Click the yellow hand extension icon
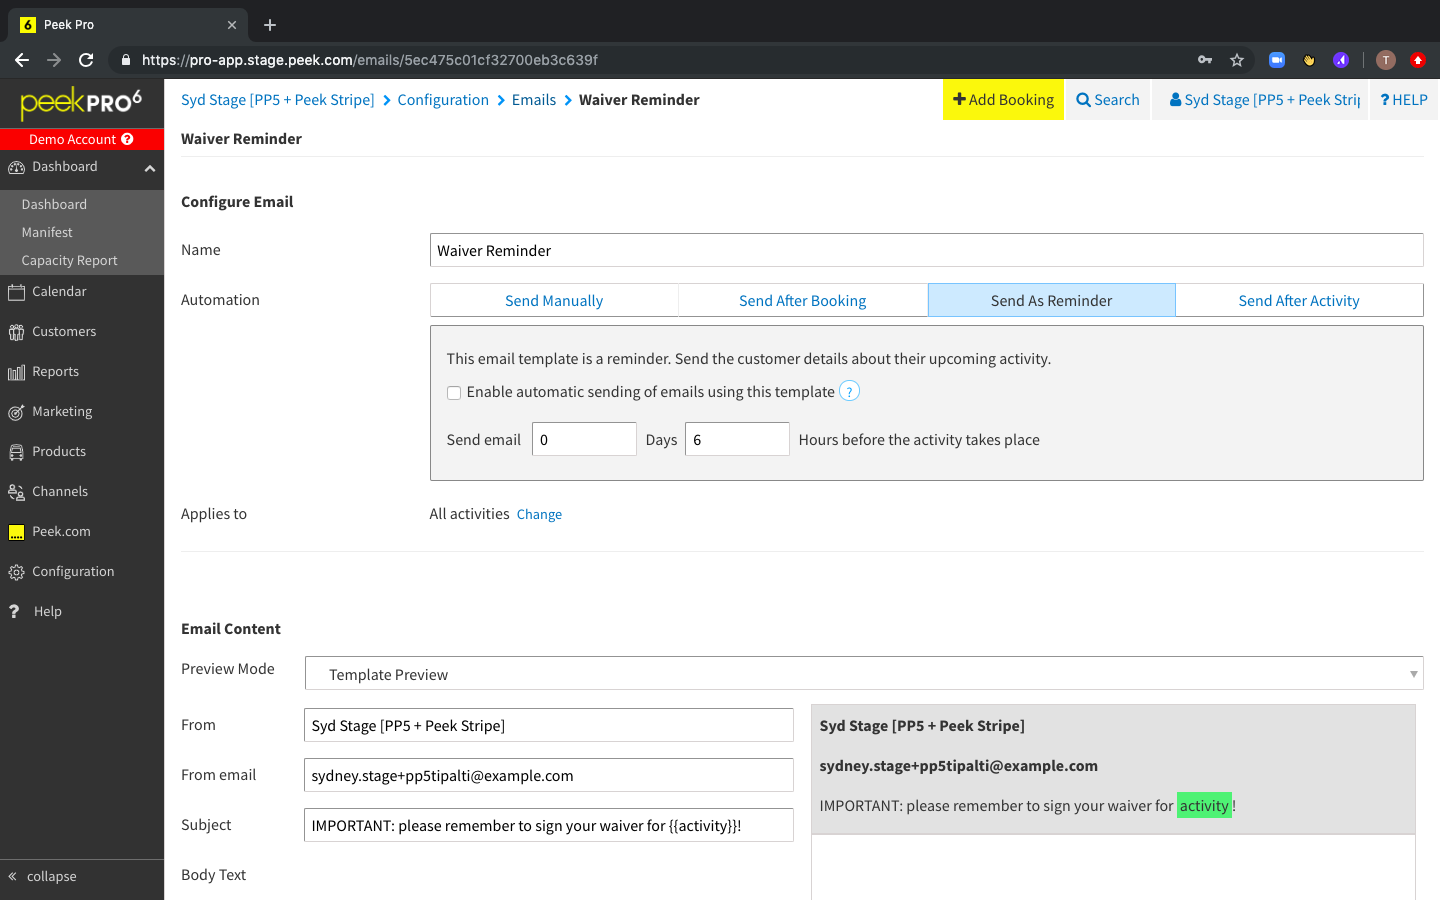This screenshot has width=1440, height=900. 1309,60
